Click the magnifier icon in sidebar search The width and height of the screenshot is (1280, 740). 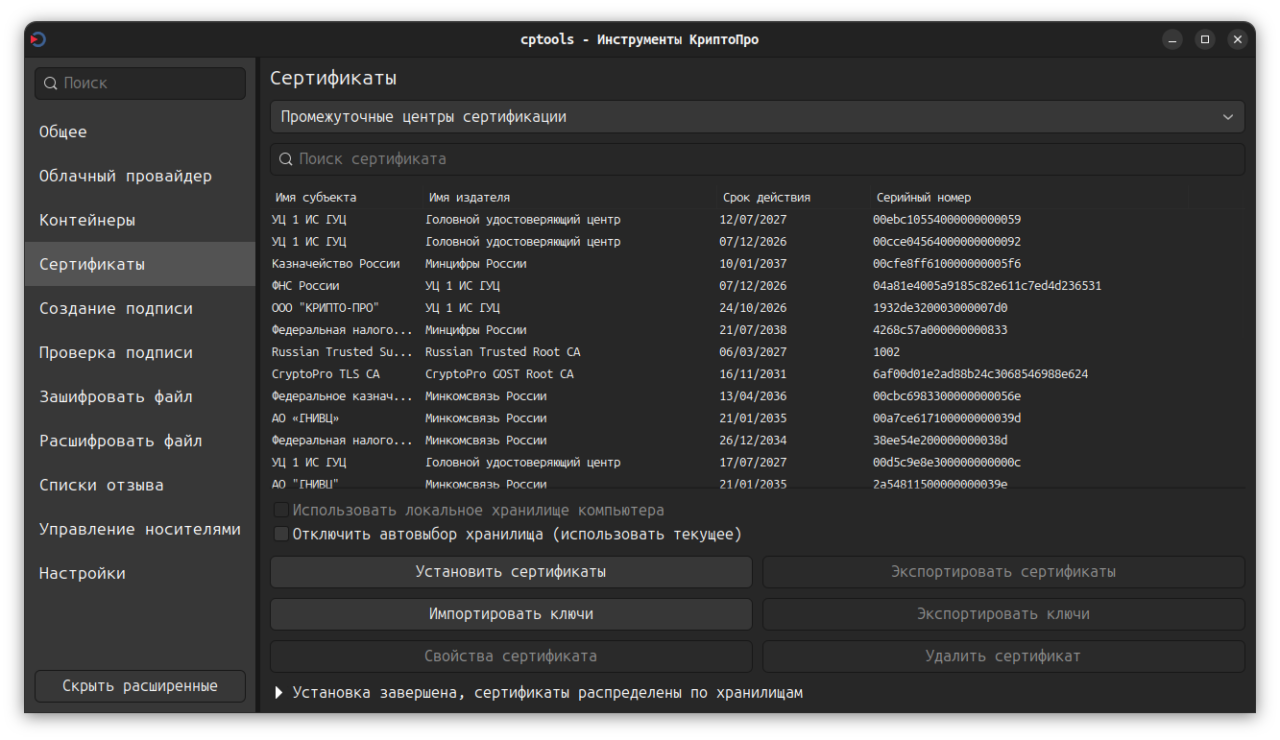point(51,83)
